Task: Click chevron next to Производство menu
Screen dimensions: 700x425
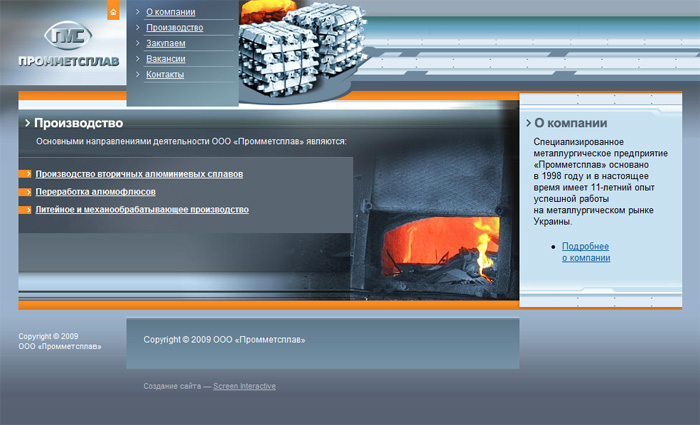Action: click(x=138, y=27)
